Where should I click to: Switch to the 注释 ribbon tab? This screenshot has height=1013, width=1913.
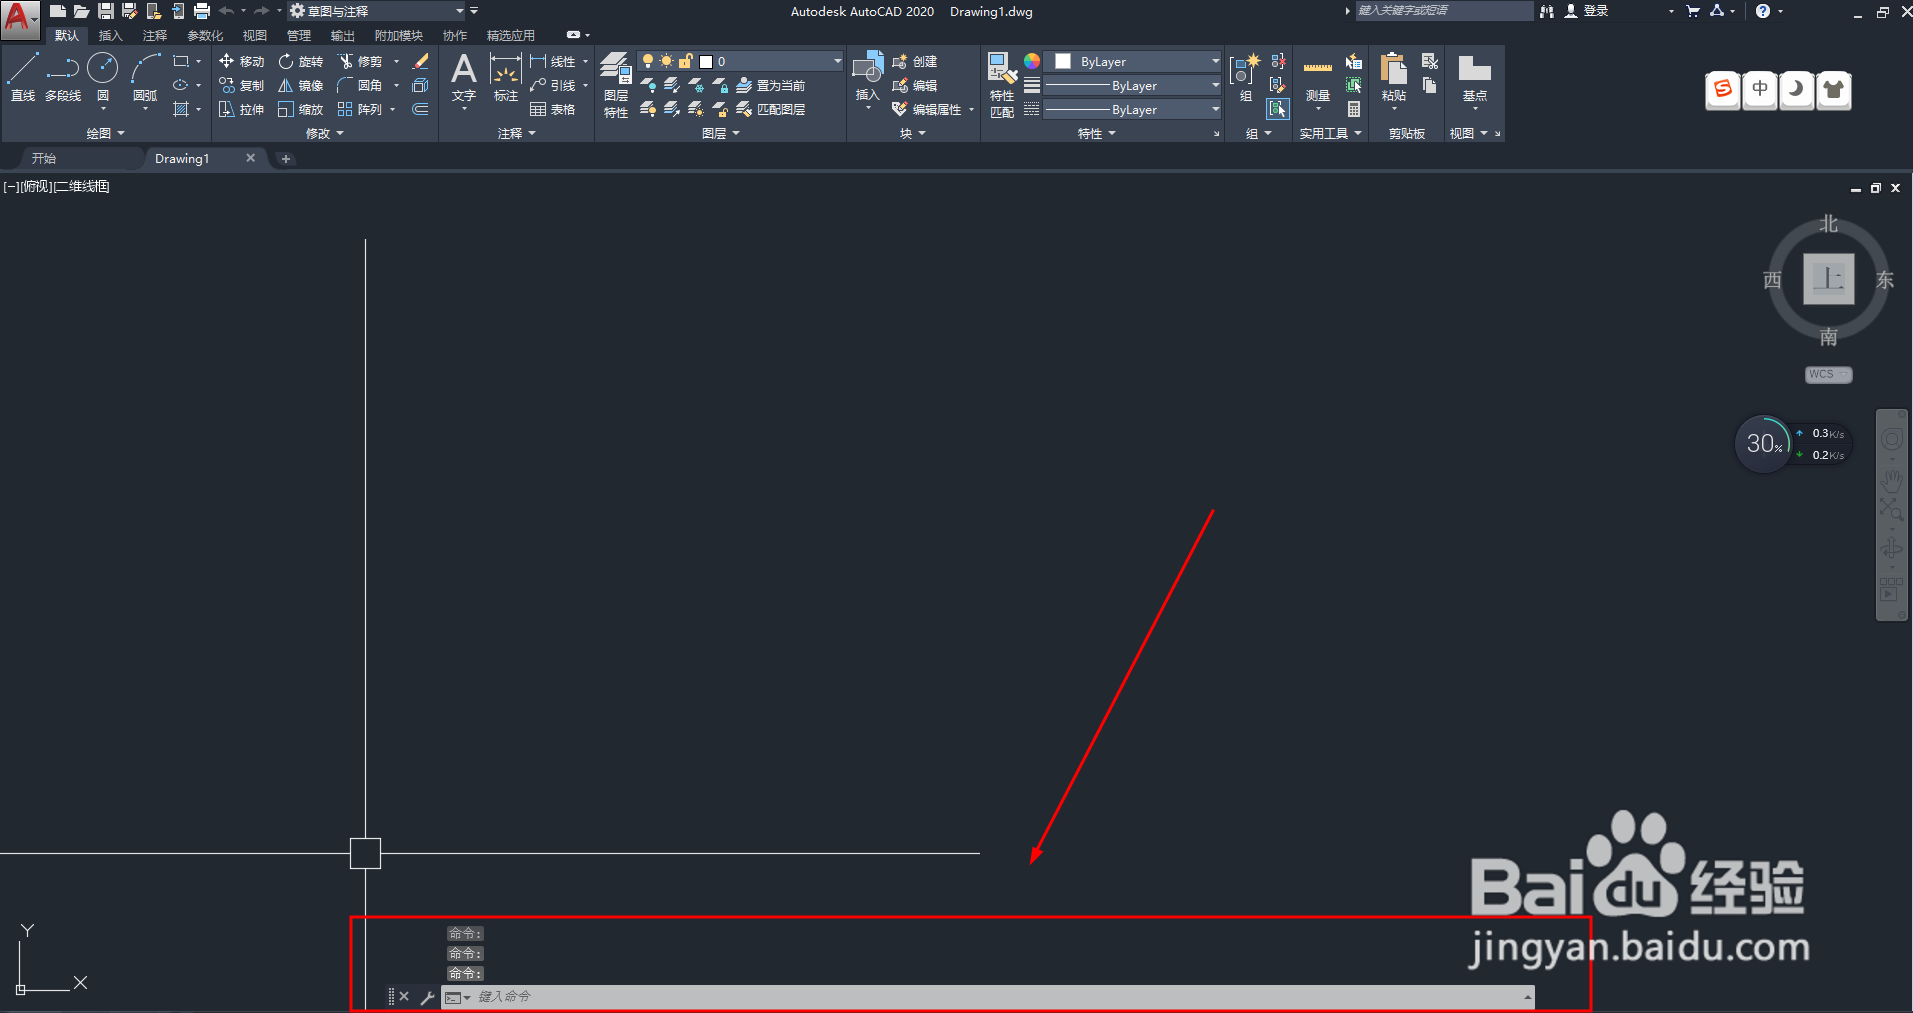(154, 35)
